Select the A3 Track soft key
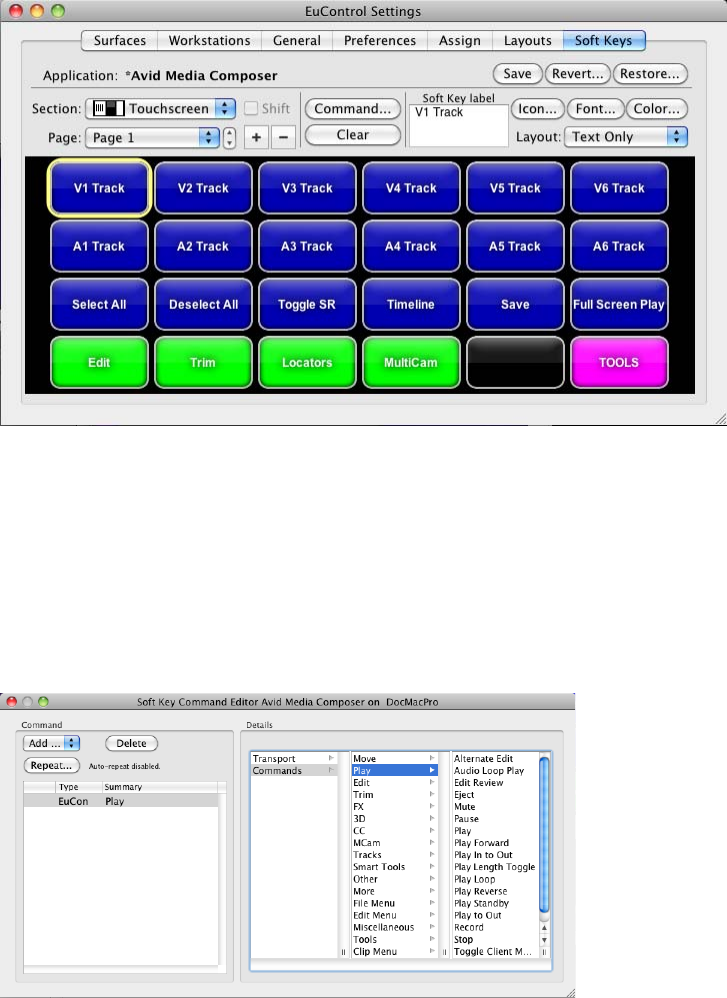The image size is (727, 998). (307, 246)
